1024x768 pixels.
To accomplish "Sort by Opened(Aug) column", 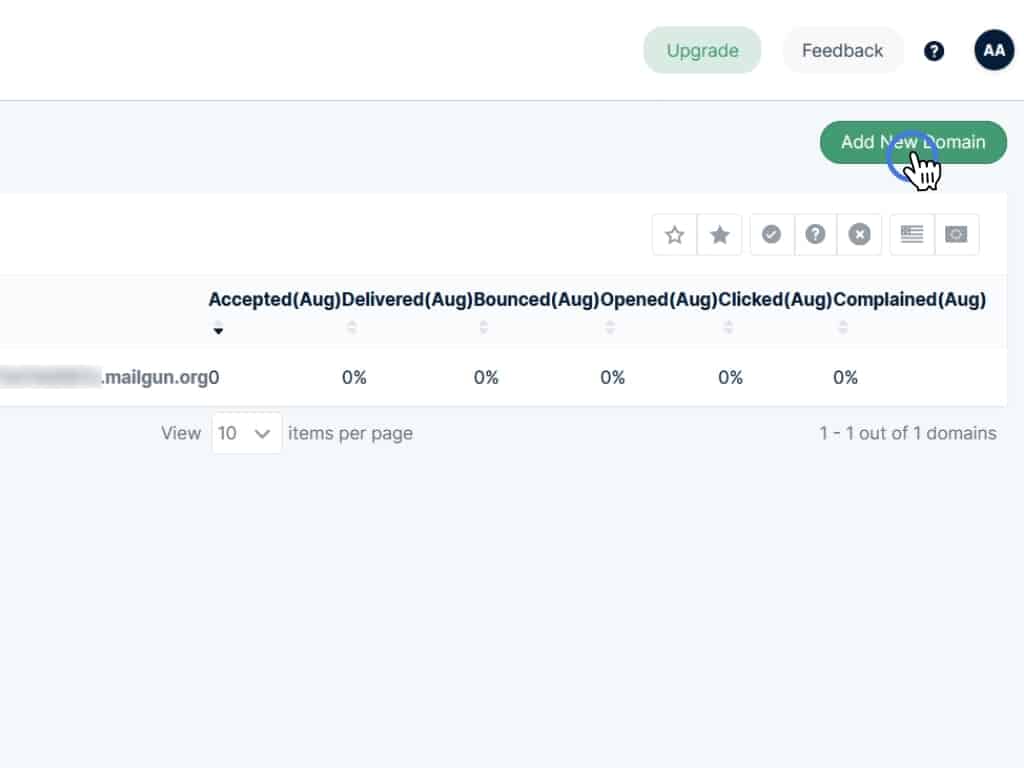I will pos(610,327).
